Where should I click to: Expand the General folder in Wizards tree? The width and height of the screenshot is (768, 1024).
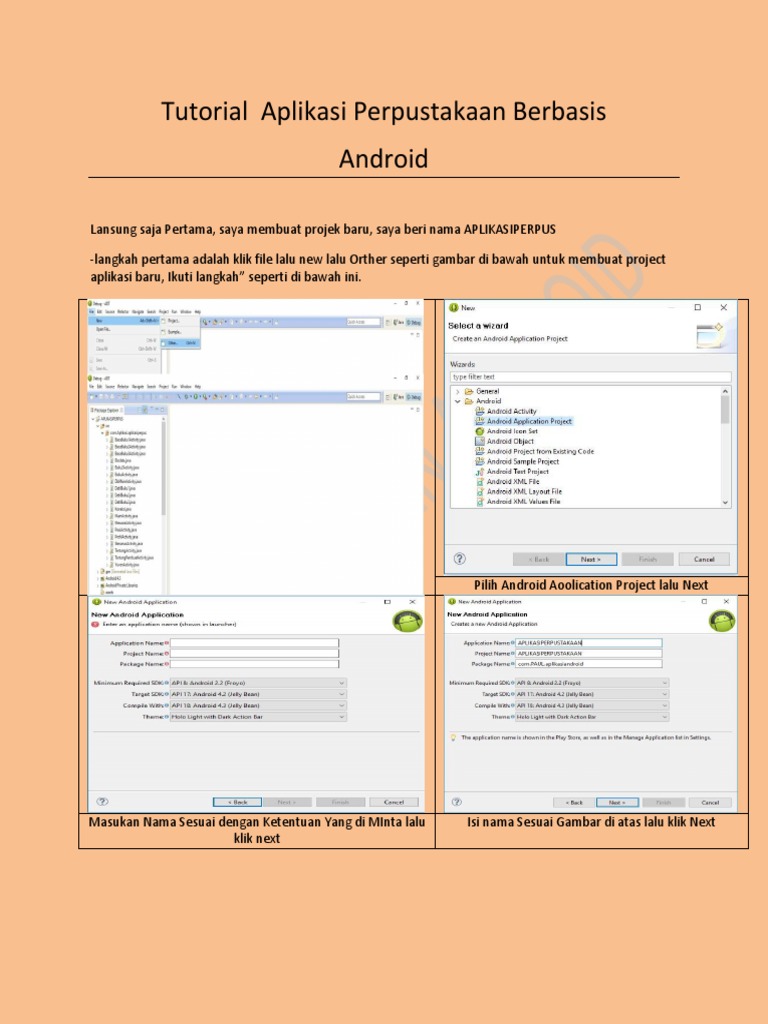457,392
